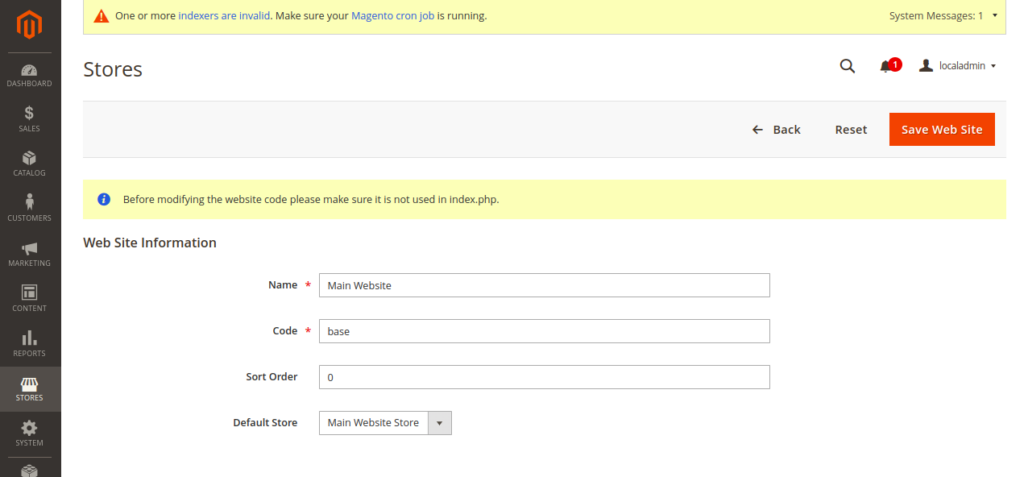
Task: Open the notifications bell icon
Action: [x=887, y=66]
